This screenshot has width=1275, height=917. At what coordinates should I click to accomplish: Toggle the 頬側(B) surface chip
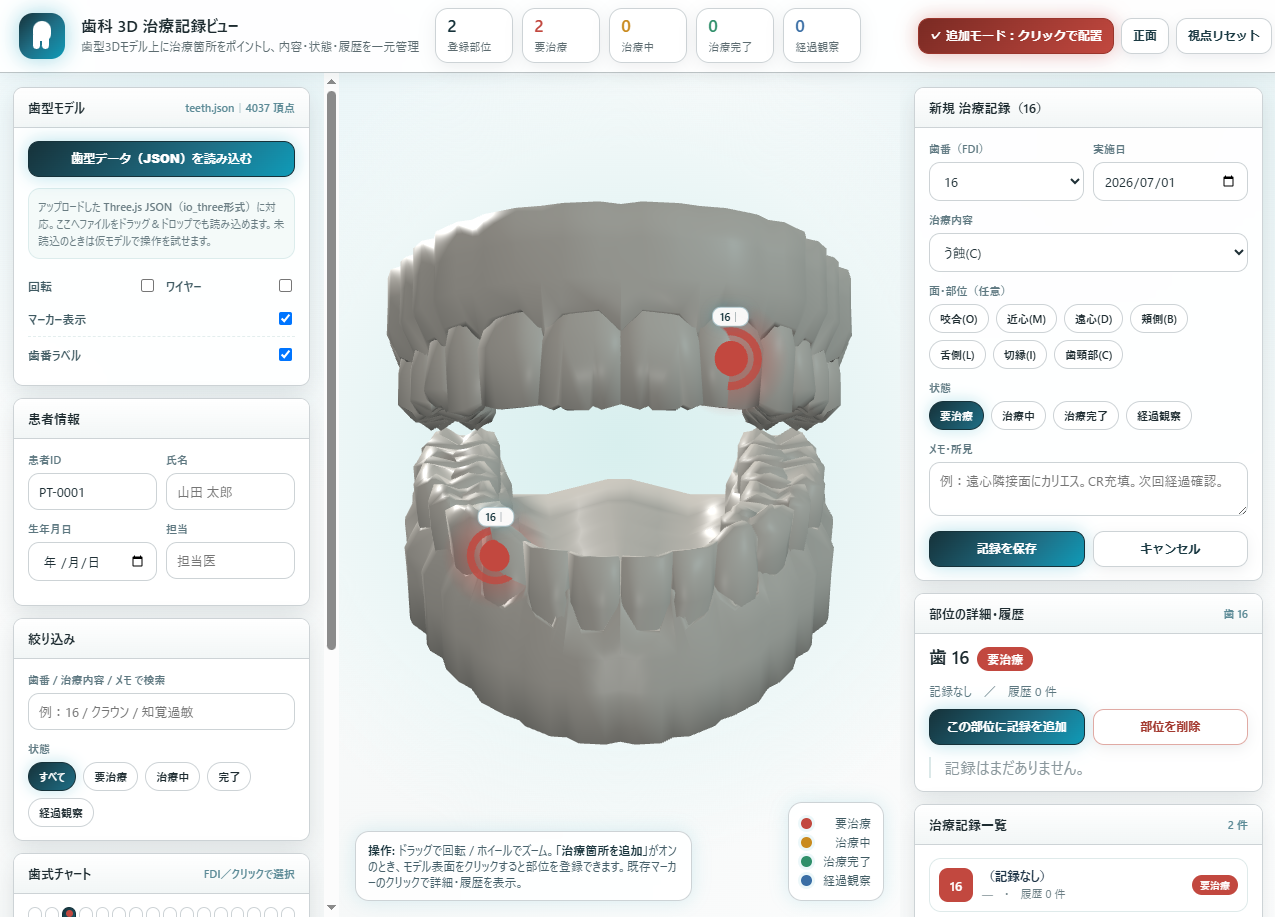[1159, 319]
